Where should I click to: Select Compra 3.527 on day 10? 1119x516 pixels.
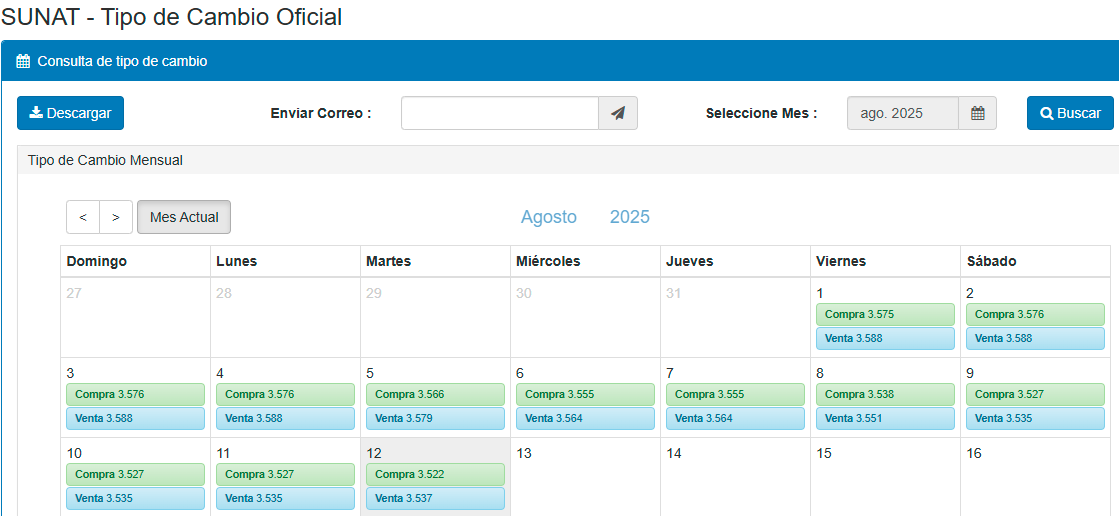[x=136, y=474]
